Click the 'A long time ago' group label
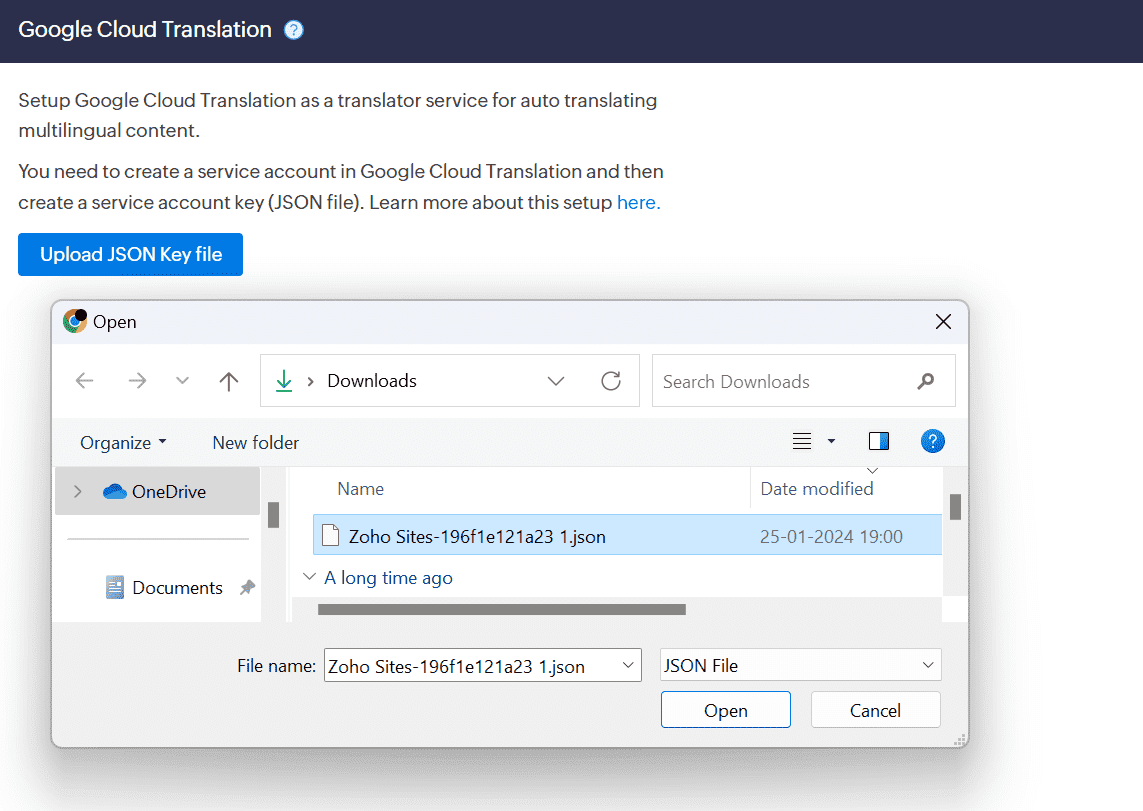 (x=388, y=578)
